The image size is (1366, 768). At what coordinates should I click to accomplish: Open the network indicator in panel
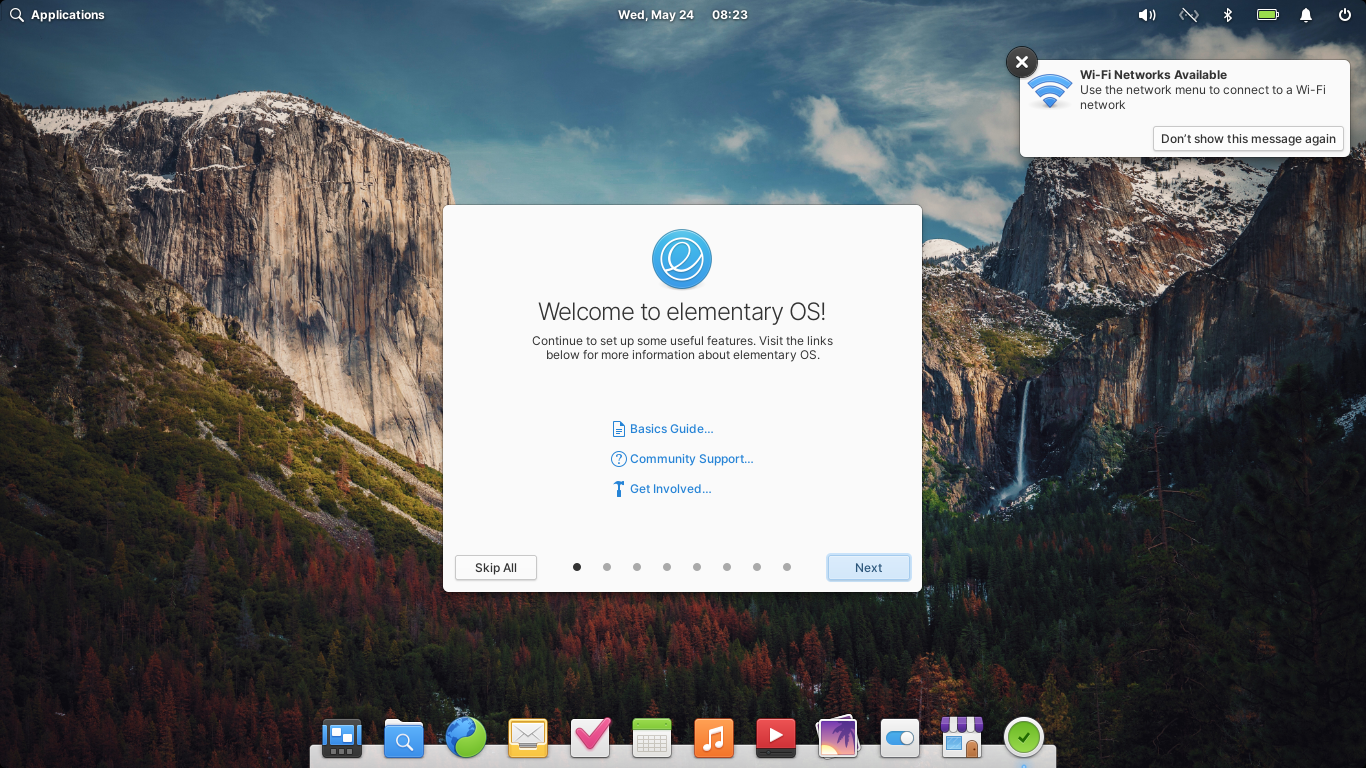click(1189, 15)
